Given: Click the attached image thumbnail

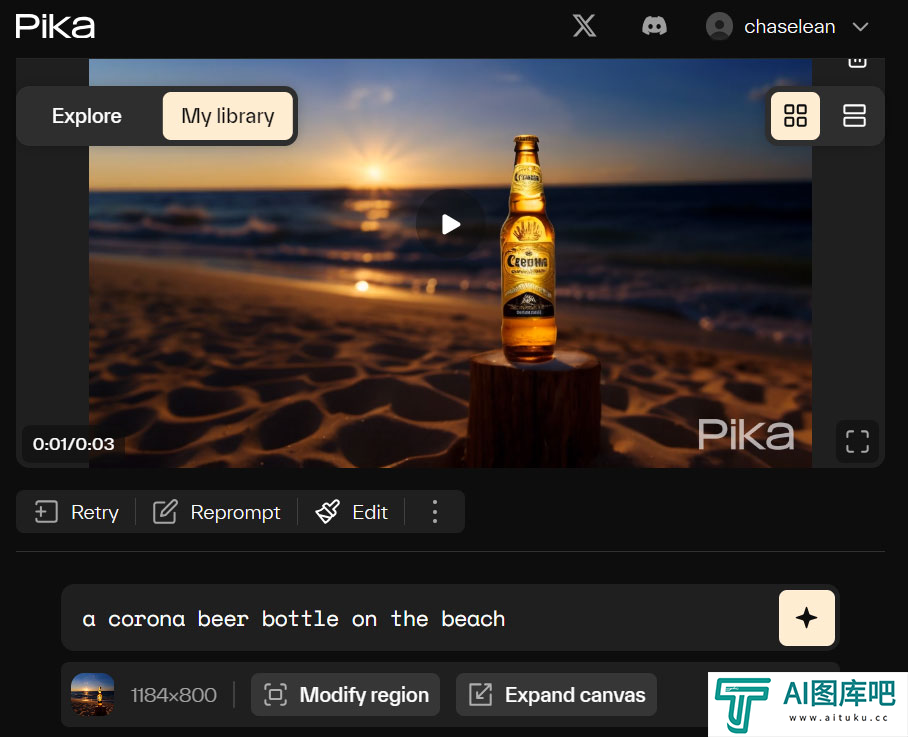Looking at the screenshot, I should pyautogui.click(x=93, y=694).
